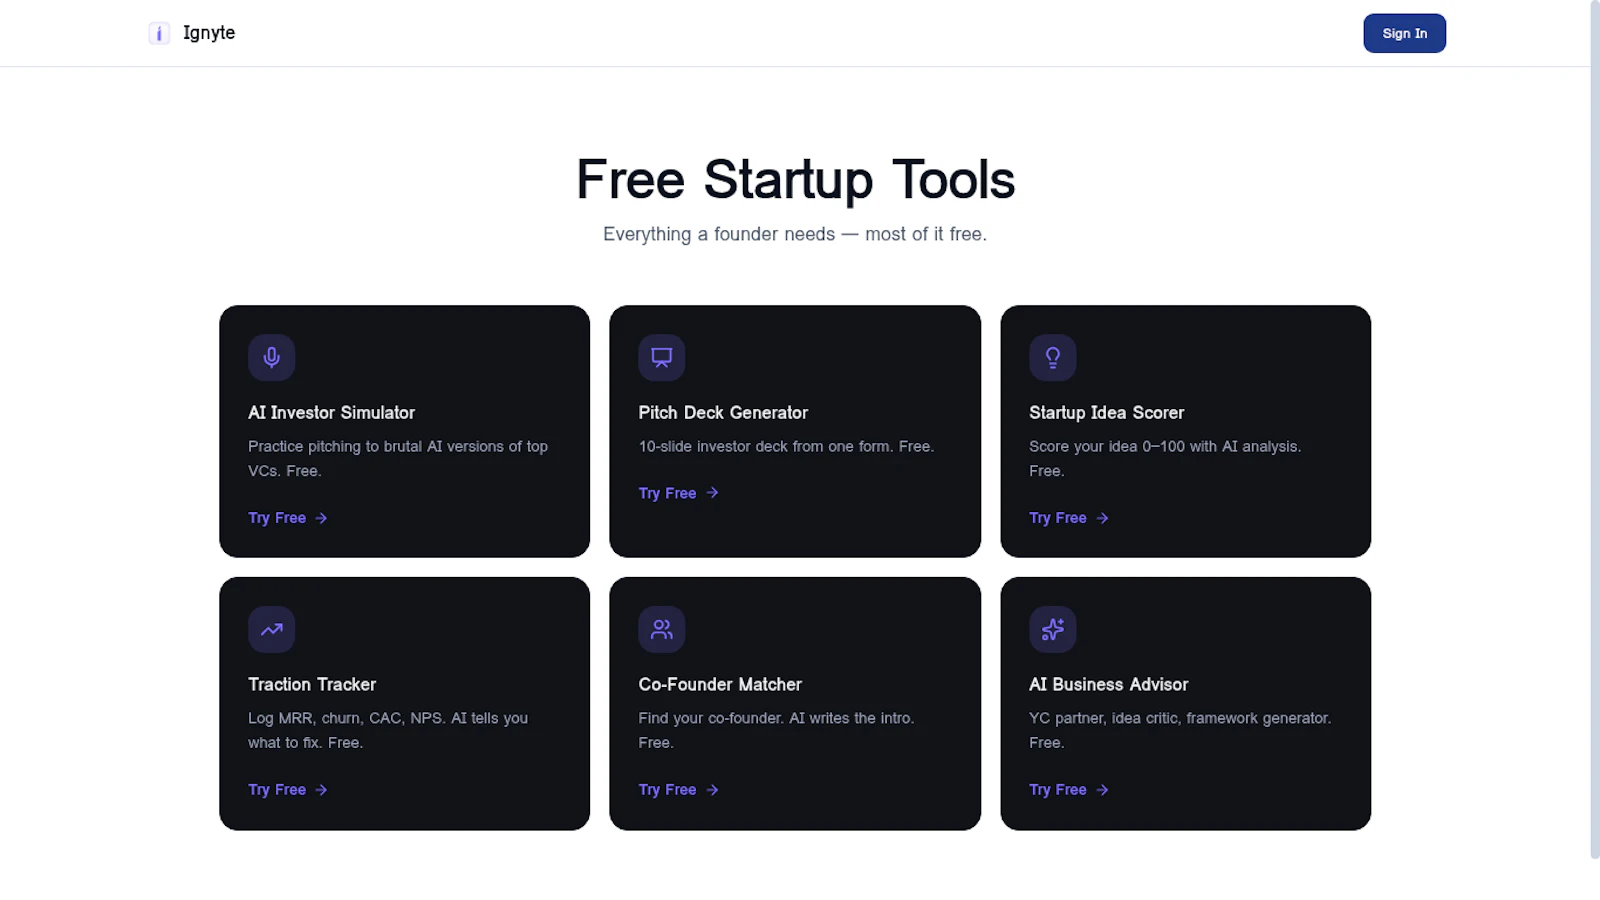Viewport: 1600px width, 900px height.
Task: Click the trending chart icon on Traction Tracker
Action: (271, 629)
